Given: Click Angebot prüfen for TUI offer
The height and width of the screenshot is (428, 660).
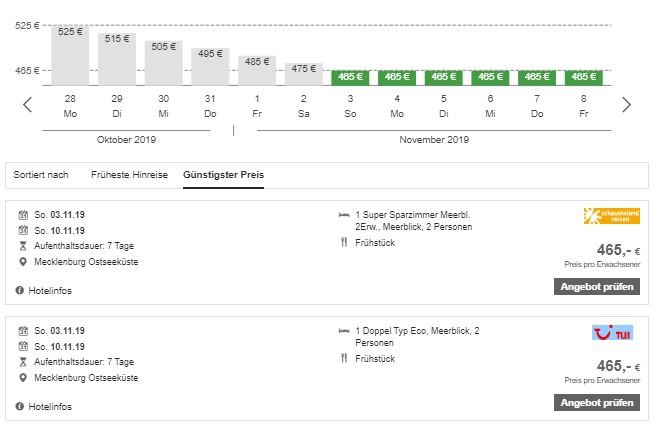Looking at the screenshot, I should [596, 403].
